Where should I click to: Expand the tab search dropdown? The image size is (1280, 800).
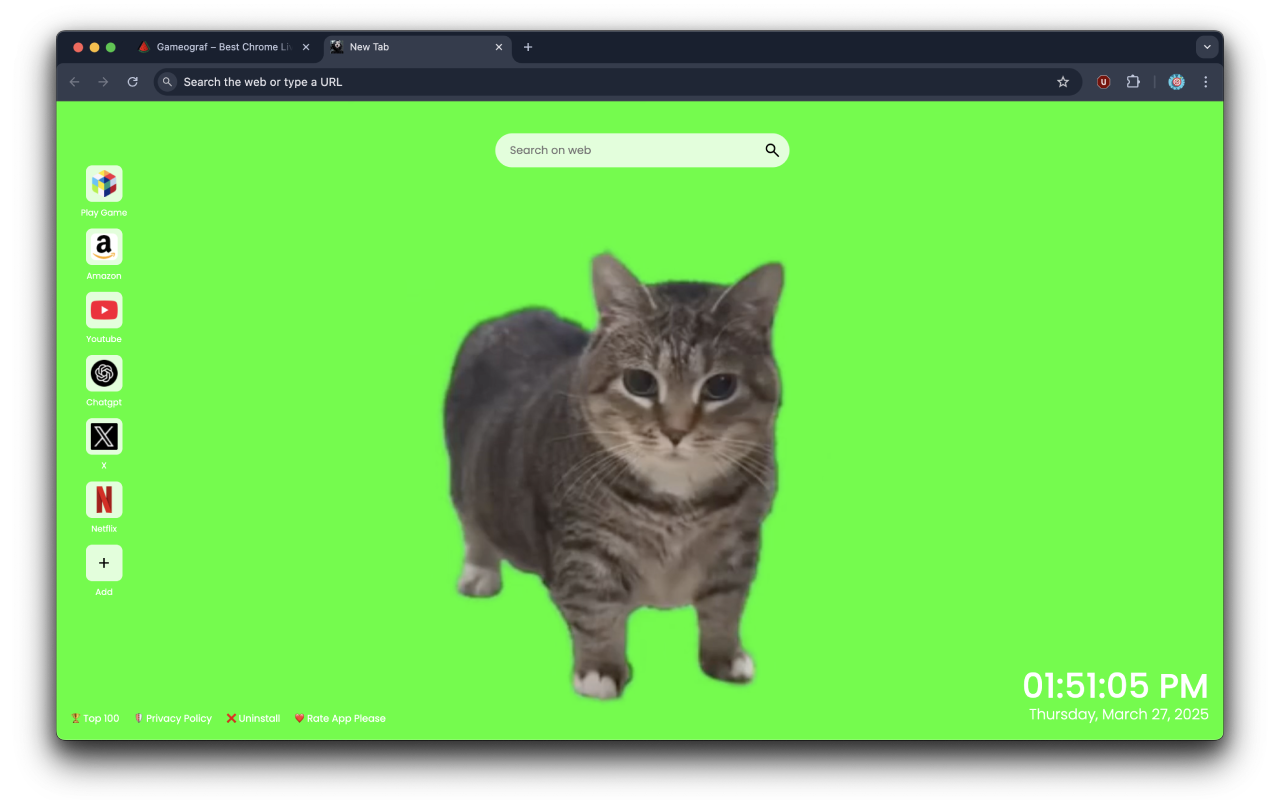pos(1207,47)
